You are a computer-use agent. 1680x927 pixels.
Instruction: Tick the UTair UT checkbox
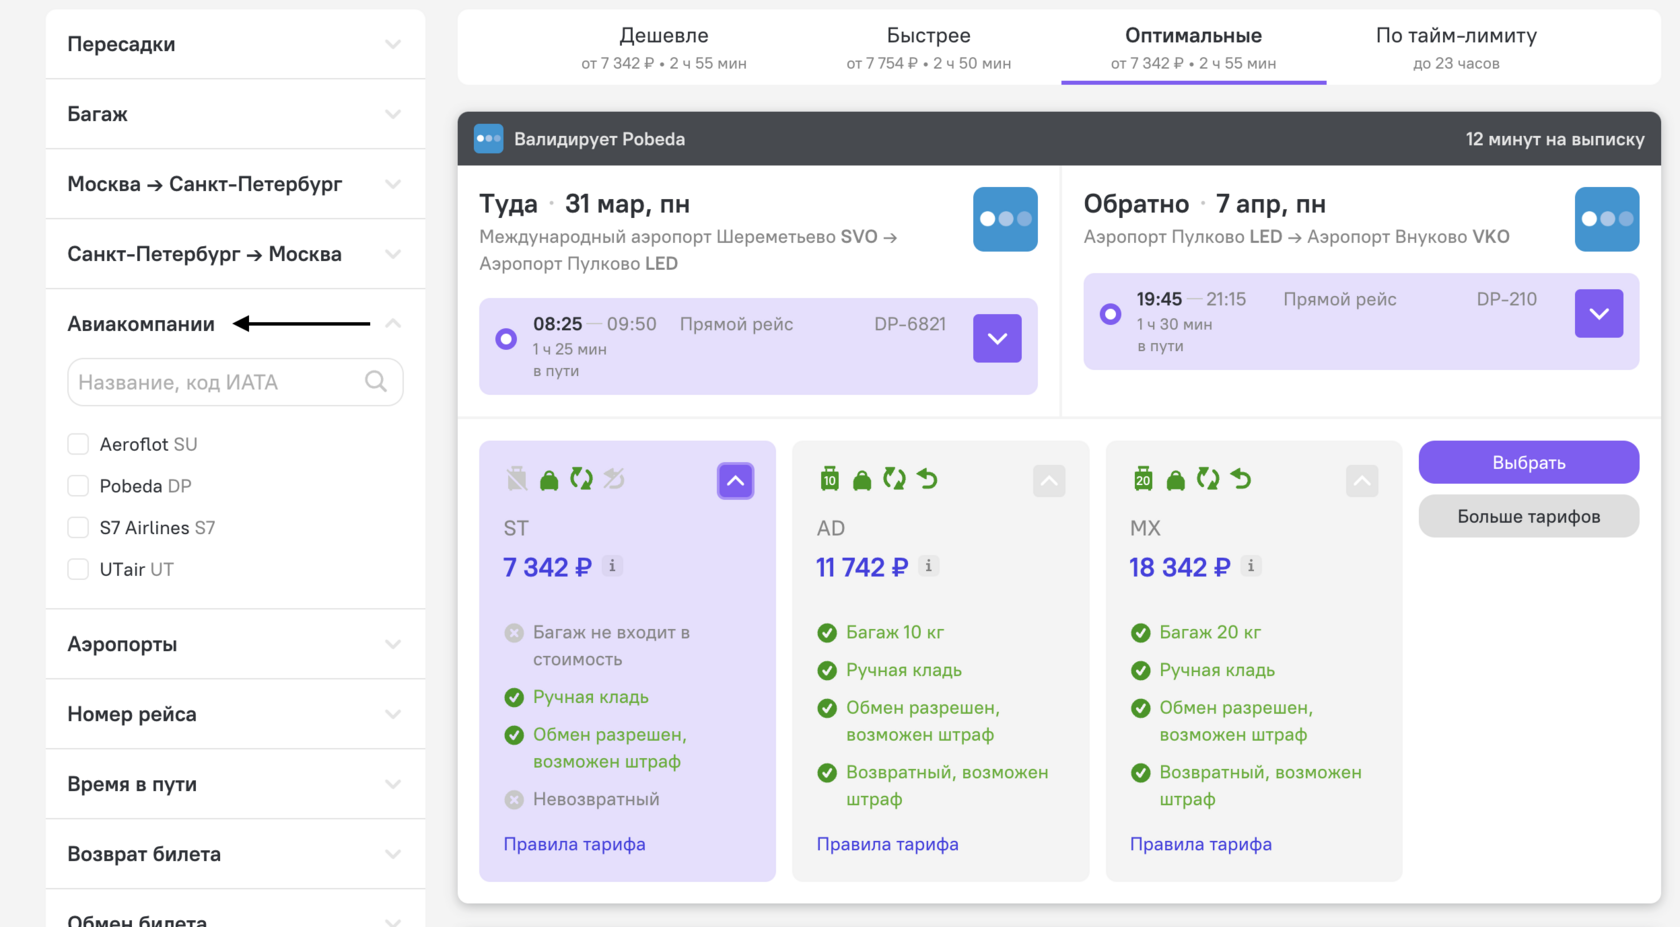[78, 569]
